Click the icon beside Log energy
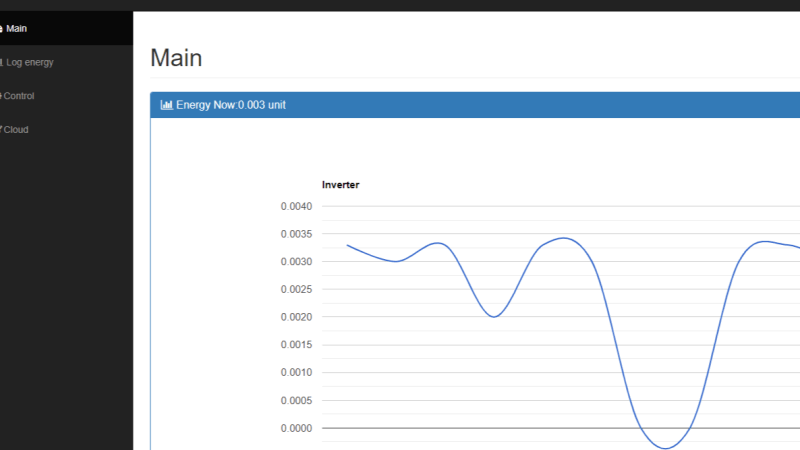 pos(1,62)
